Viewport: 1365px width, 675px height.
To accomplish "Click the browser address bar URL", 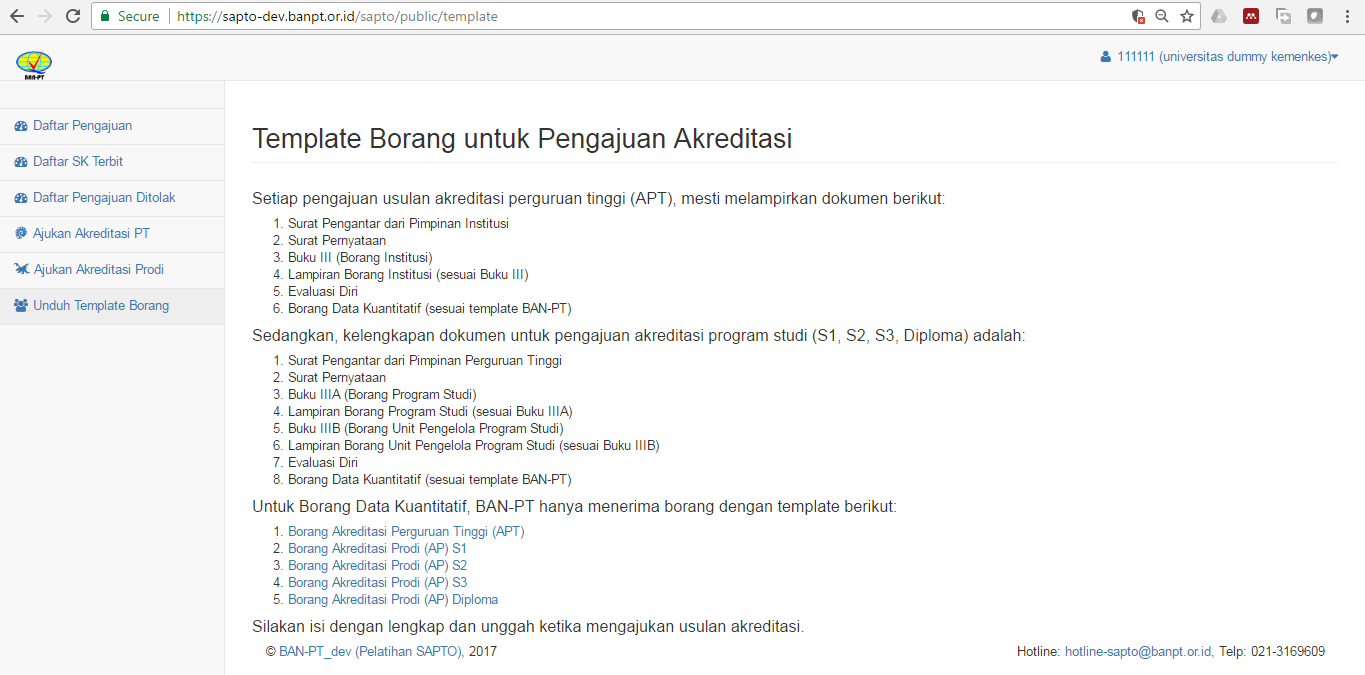I will pyautogui.click(x=337, y=16).
